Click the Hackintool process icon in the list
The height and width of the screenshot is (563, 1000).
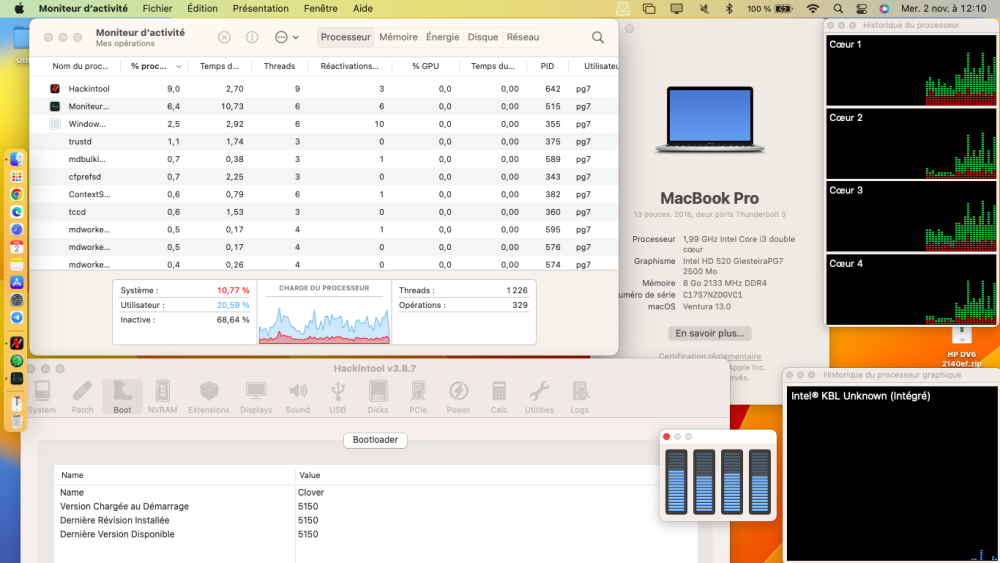[55, 89]
